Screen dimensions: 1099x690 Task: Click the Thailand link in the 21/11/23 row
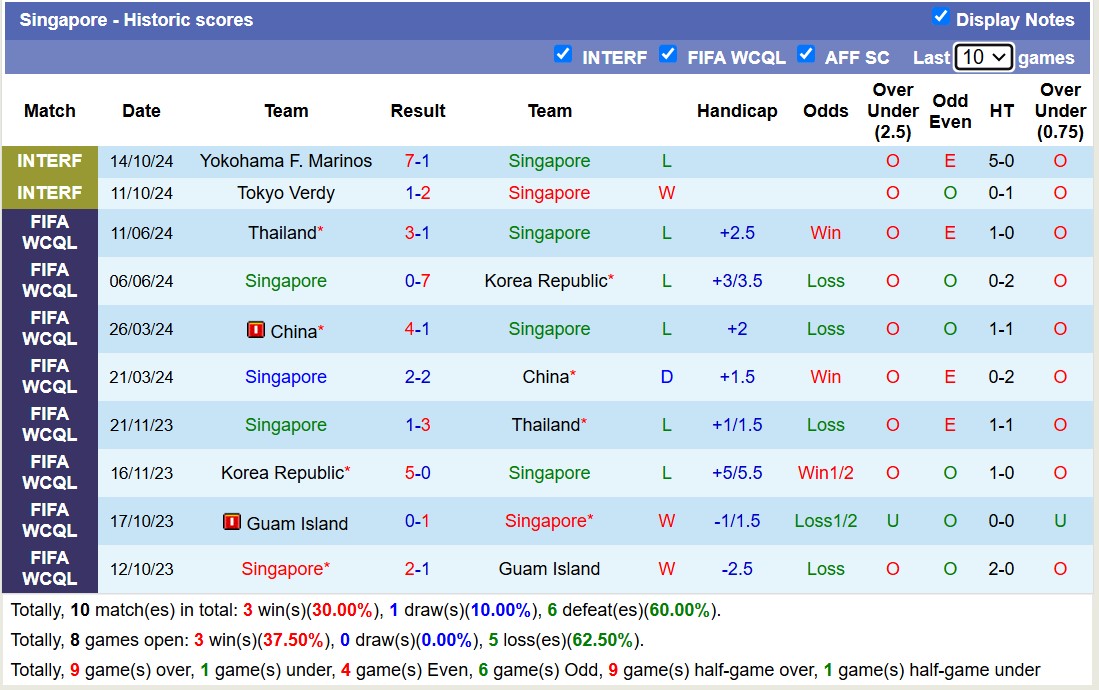(x=548, y=425)
